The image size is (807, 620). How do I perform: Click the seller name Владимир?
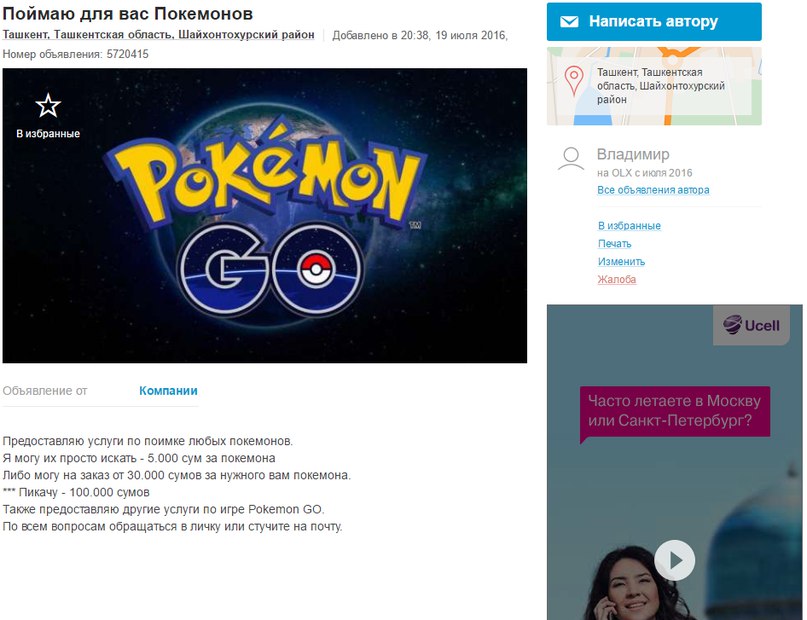(633, 154)
